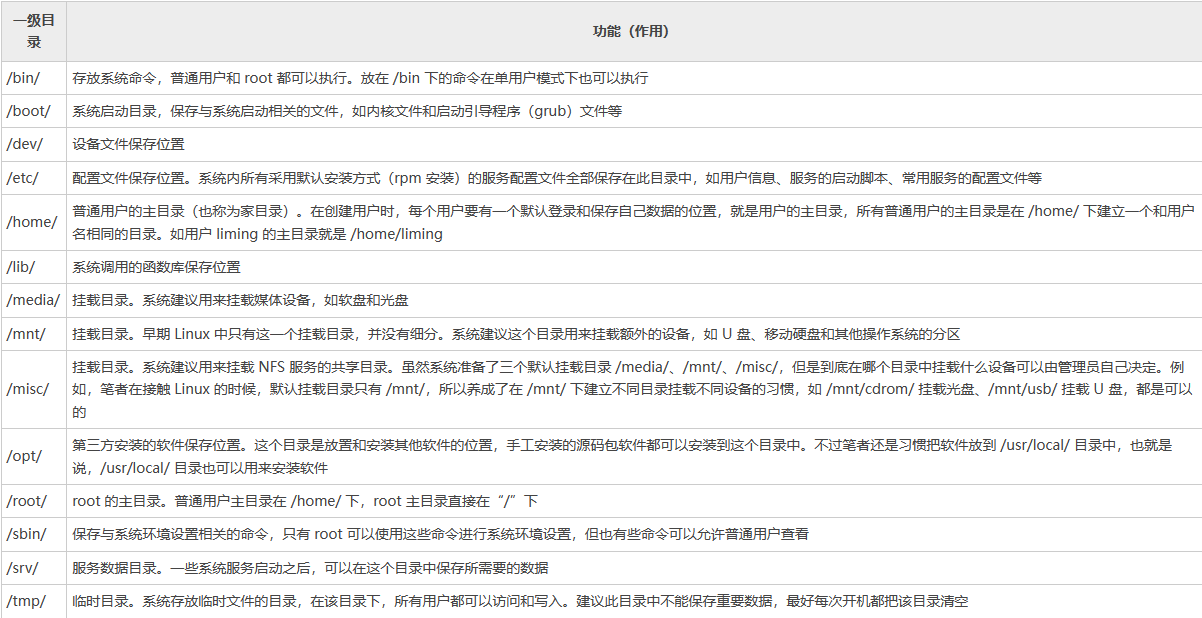
Task: Select the /sbin/ directory cell
Action: (x=26, y=534)
